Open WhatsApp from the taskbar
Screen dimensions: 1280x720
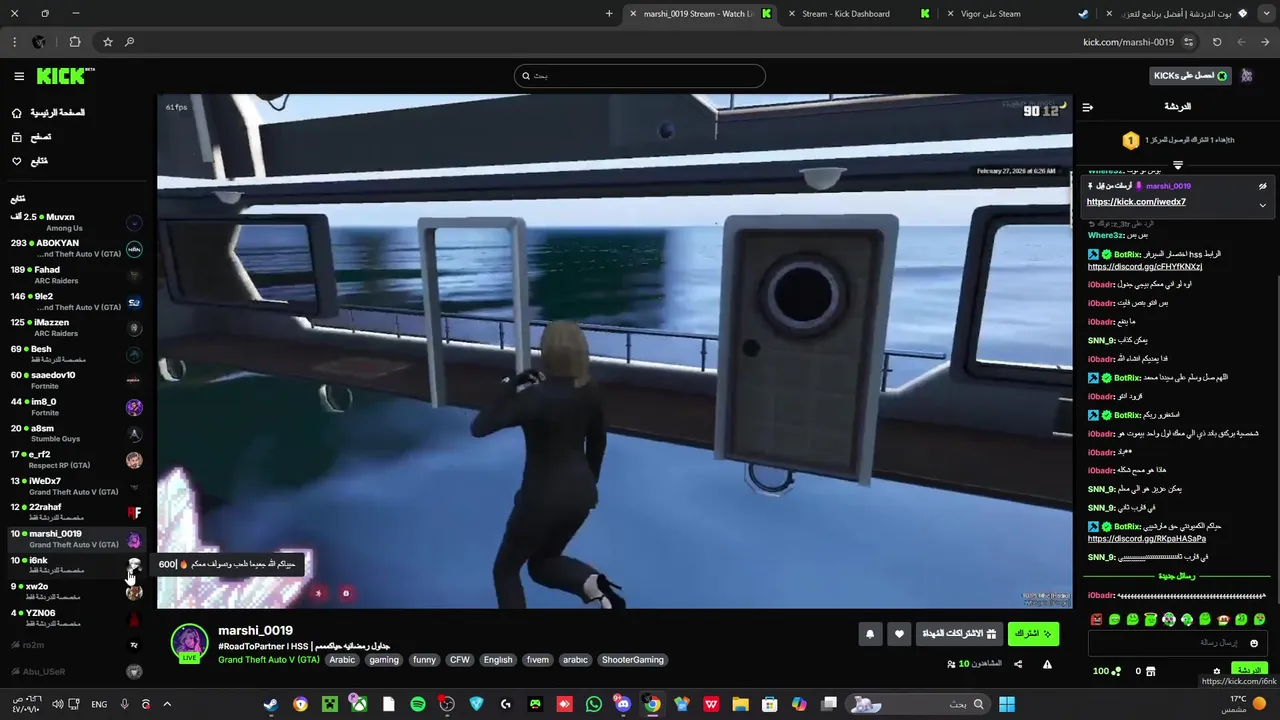594,704
